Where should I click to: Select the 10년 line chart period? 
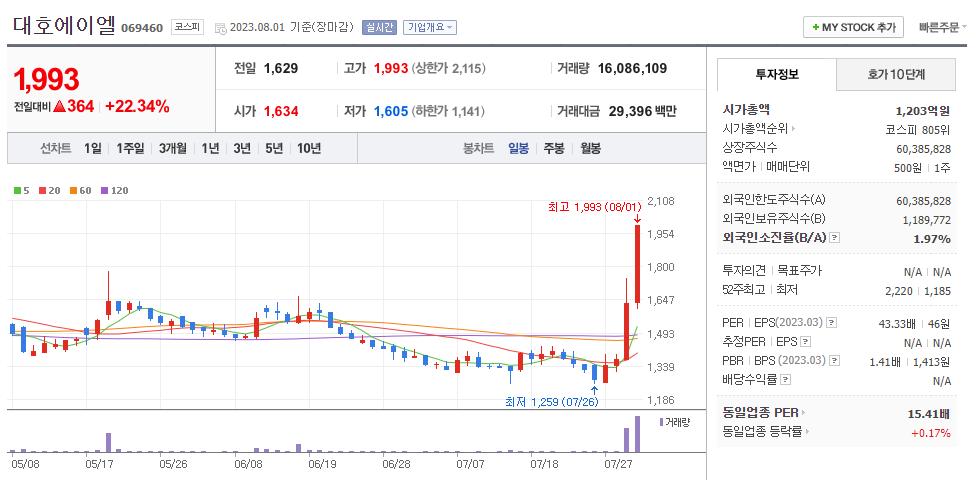[x=309, y=148]
